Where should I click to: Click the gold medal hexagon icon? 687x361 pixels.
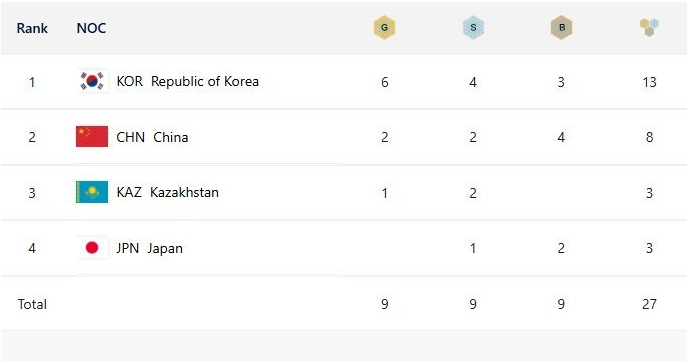point(384,28)
